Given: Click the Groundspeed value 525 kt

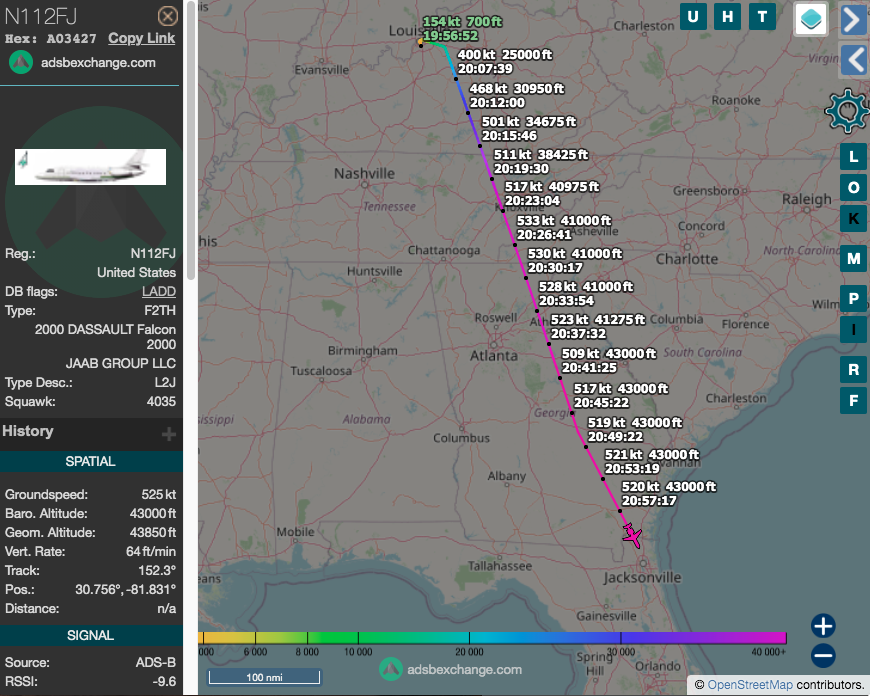Looking at the screenshot, I should (159, 495).
